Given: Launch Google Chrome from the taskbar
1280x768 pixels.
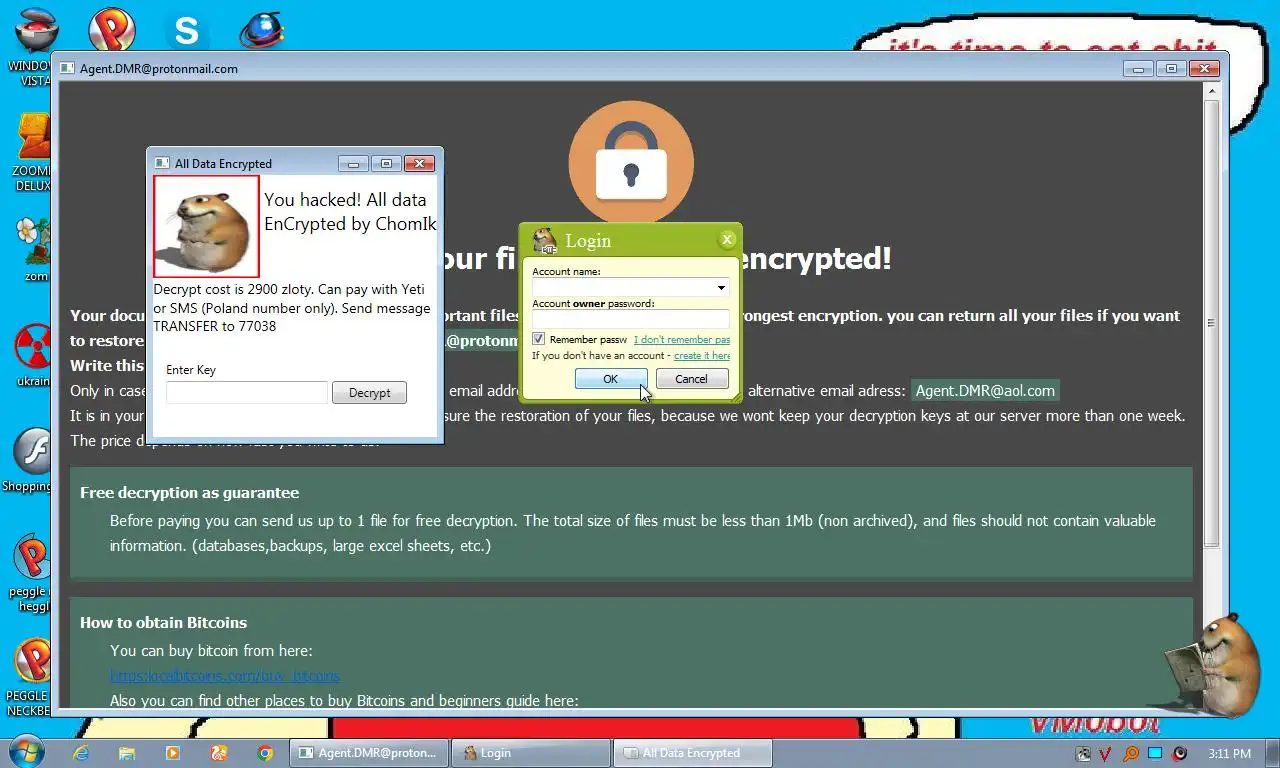Looking at the screenshot, I should pos(265,753).
